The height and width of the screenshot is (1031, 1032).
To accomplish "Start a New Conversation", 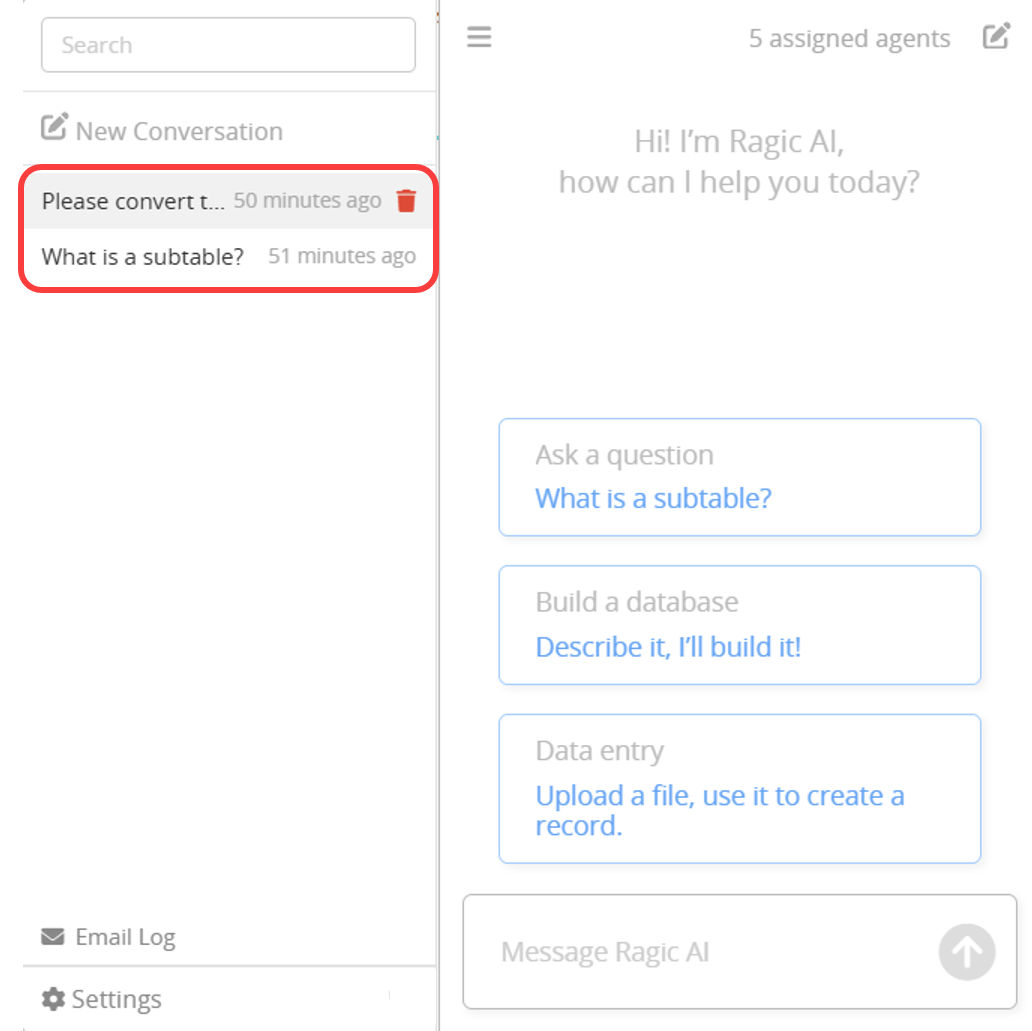I will tap(179, 131).
